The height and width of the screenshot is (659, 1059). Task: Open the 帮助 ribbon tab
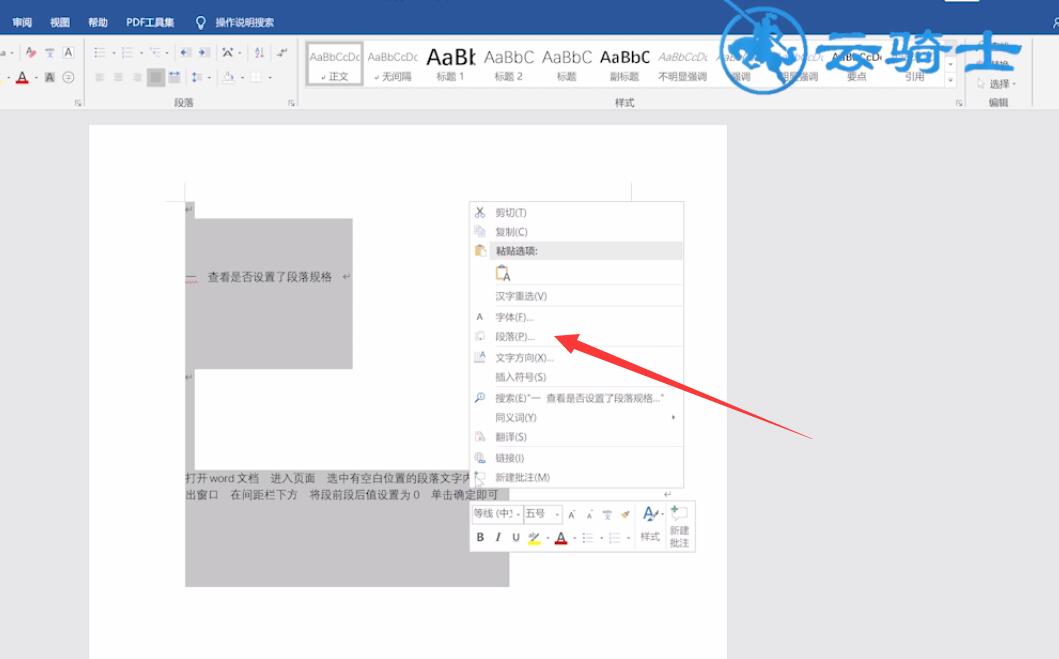click(x=98, y=22)
